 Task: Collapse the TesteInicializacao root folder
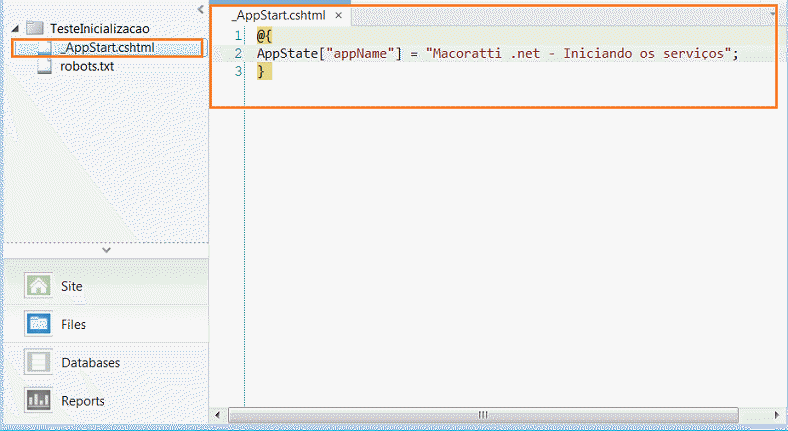[x=15, y=29]
